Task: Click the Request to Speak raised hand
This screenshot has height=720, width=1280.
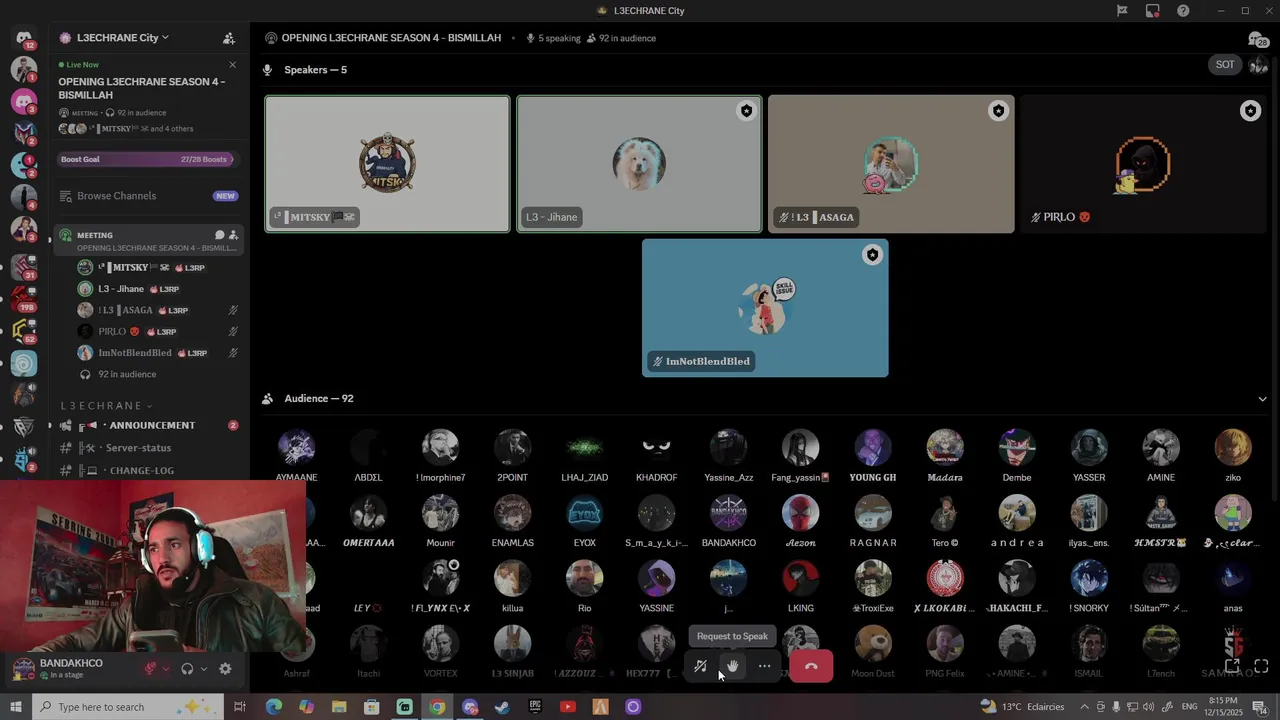Action: coord(732,666)
